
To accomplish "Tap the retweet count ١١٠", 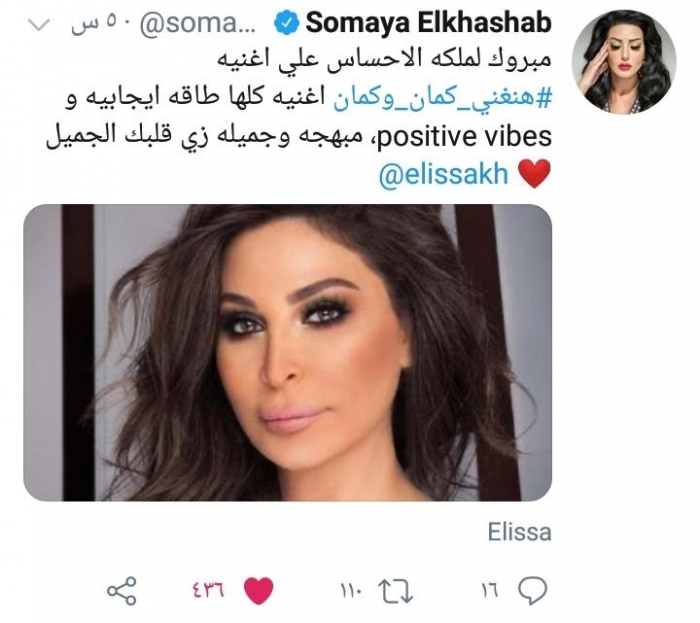I will coord(353,591).
